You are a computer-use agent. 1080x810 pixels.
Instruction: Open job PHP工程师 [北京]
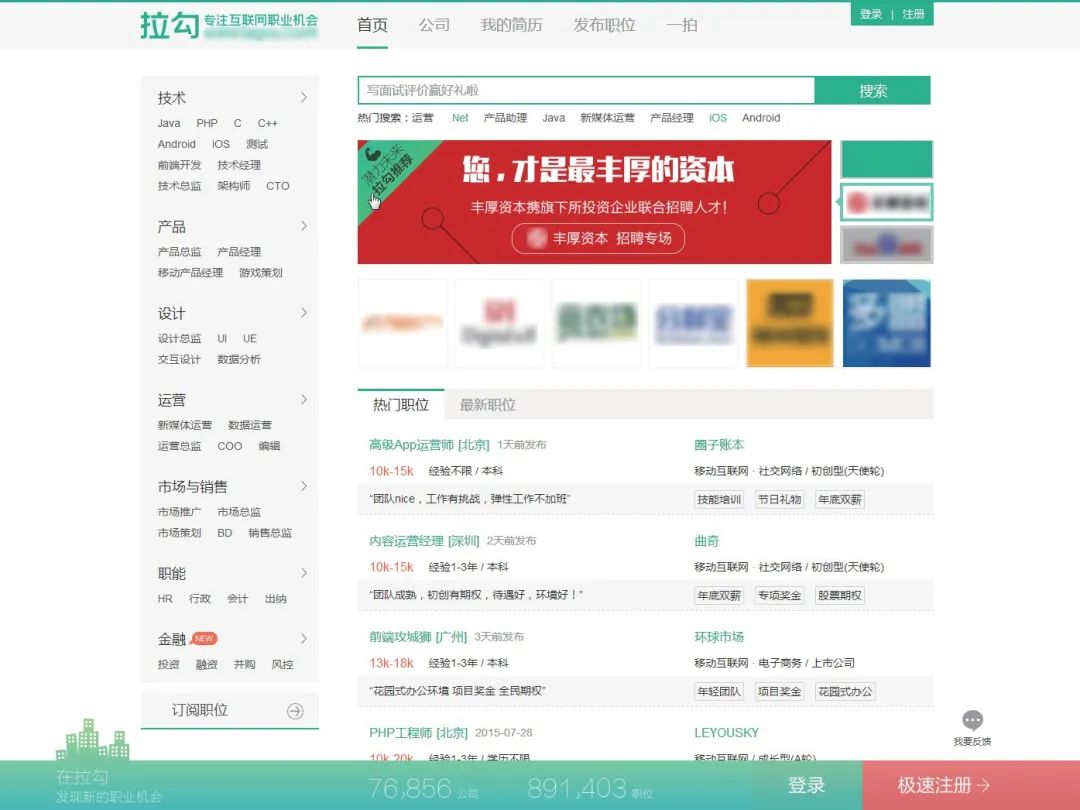[418, 733]
